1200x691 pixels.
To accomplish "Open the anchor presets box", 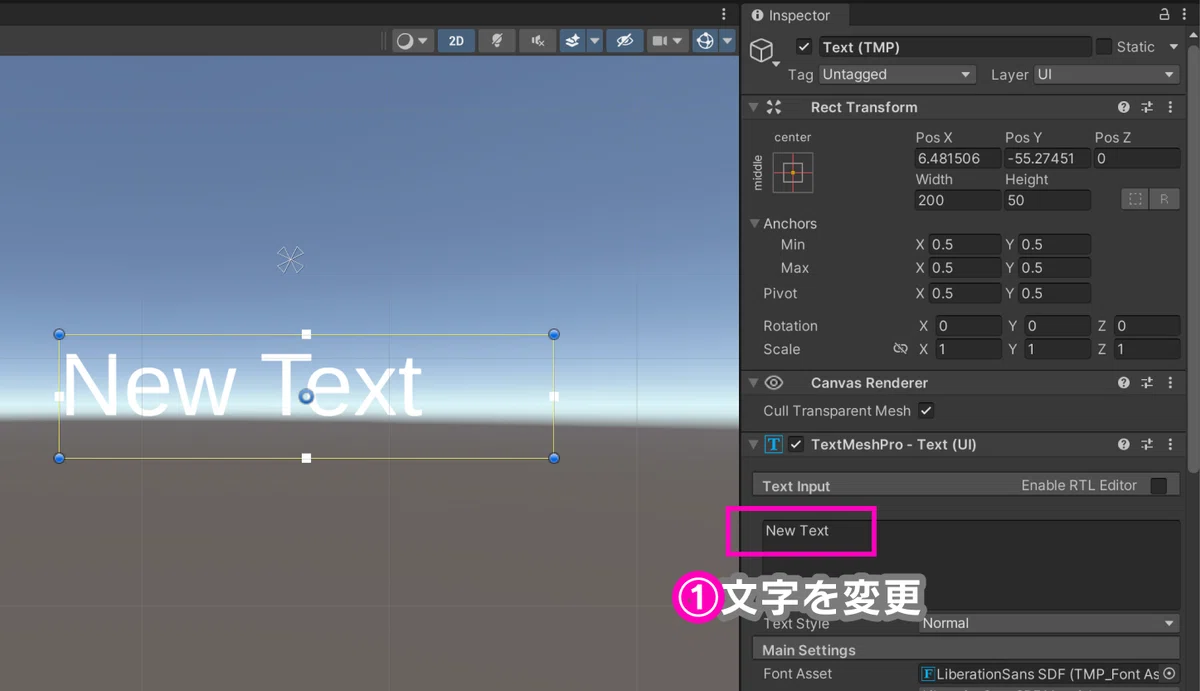I will click(x=793, y=173).
